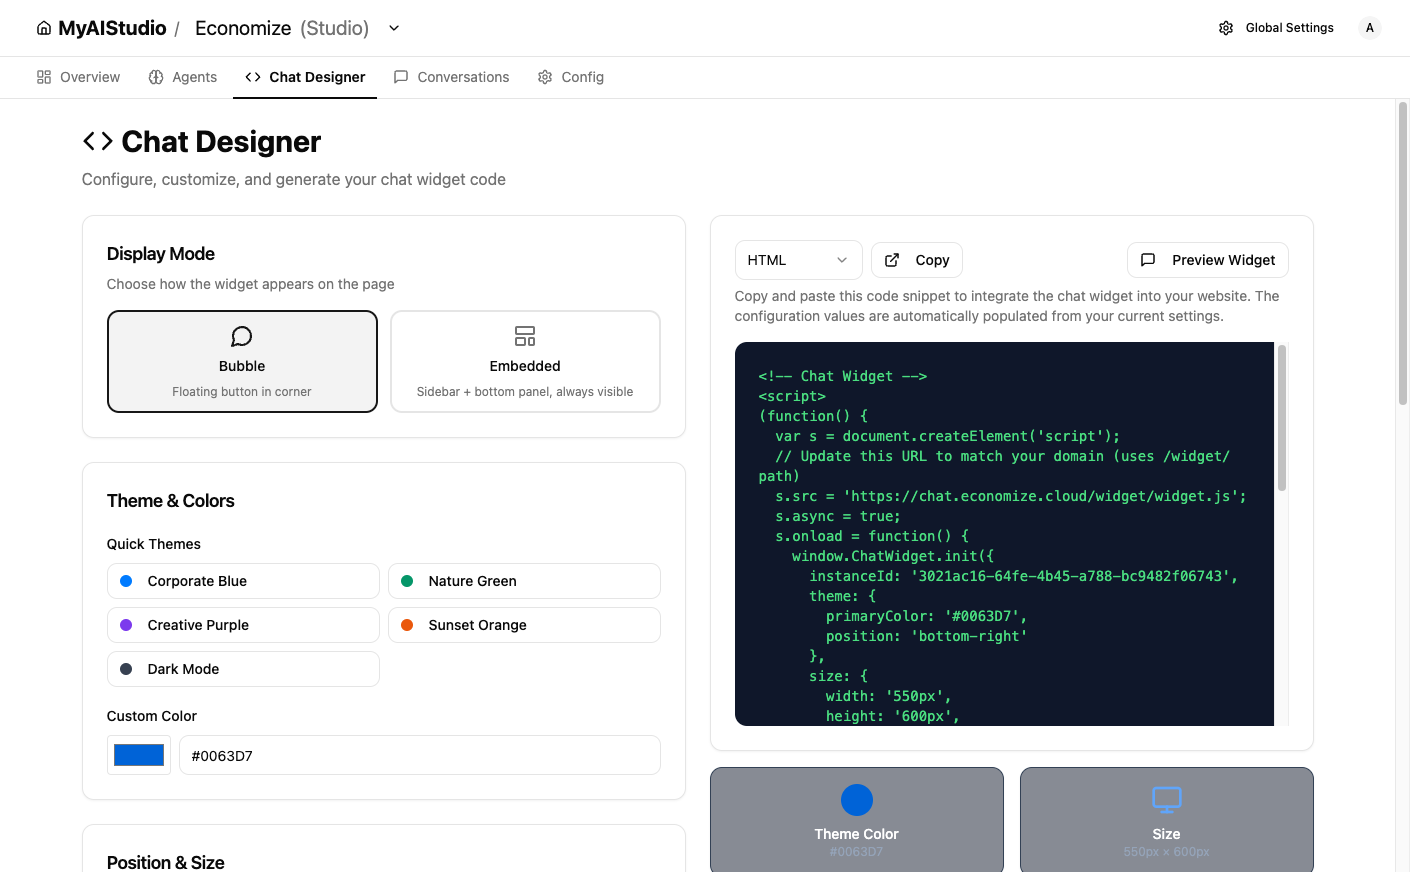
Task: Click the blue circle in Theme Color card
Action: pos(856,800)
